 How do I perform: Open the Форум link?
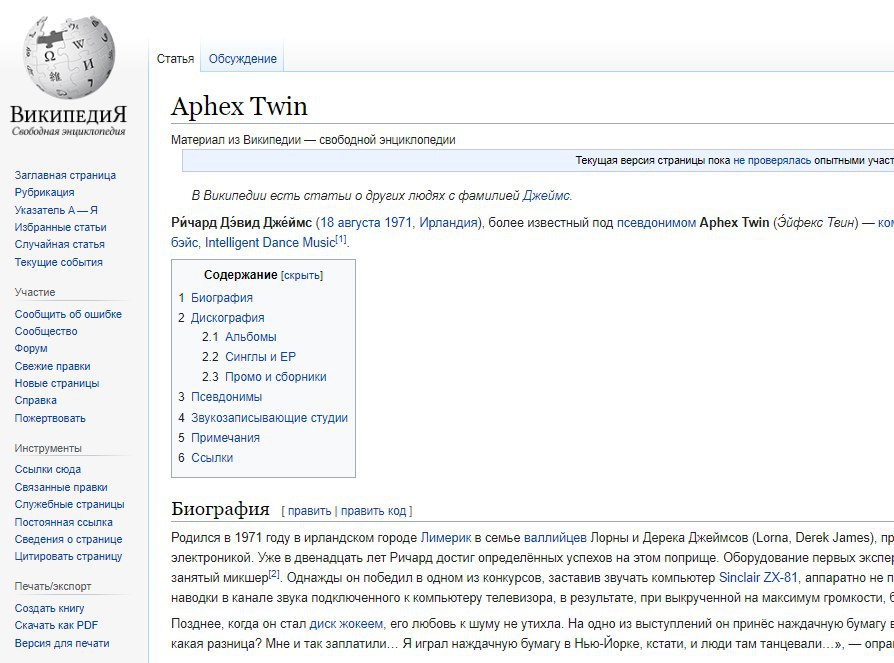[x=31, y=348]
